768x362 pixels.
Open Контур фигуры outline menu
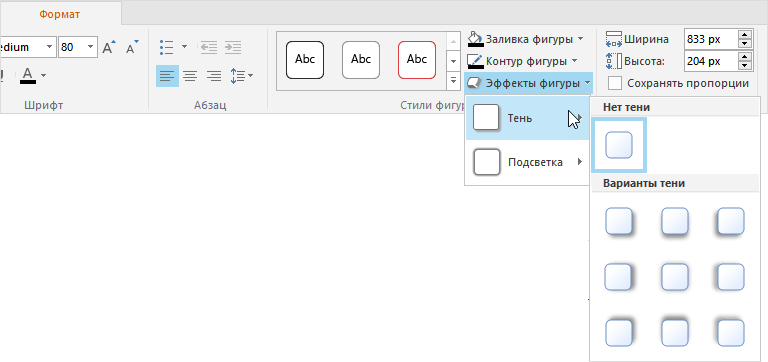tap(524, 61)
